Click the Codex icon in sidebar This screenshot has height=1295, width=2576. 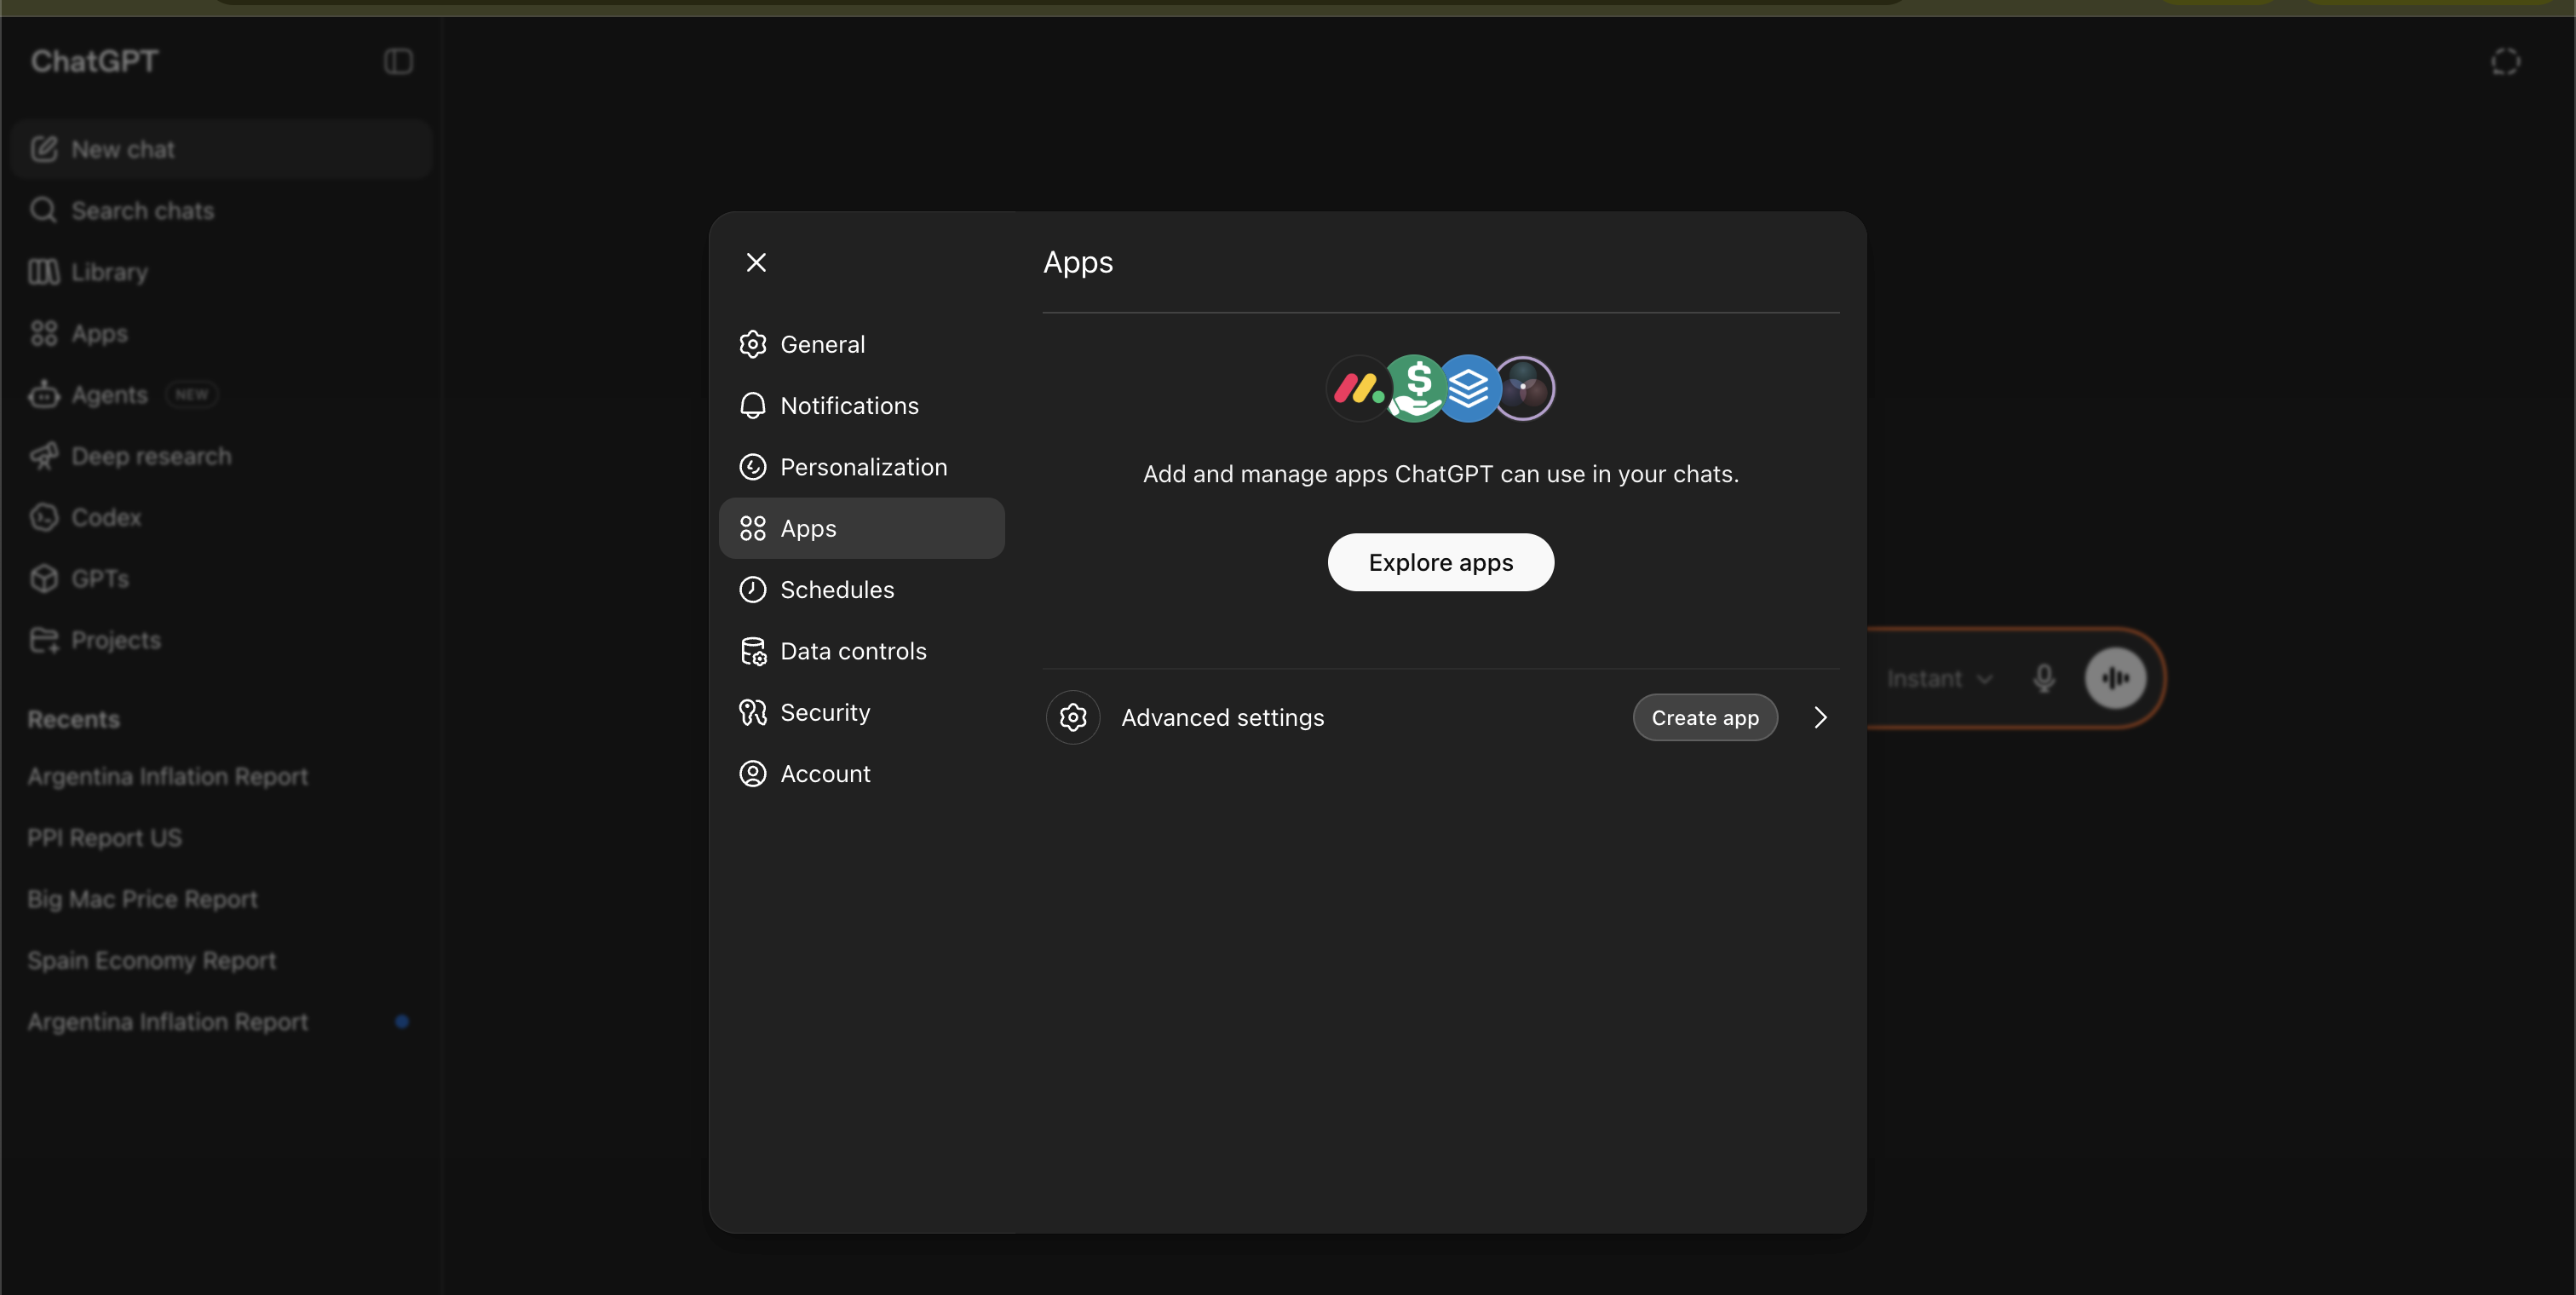(x=44, y=517)
